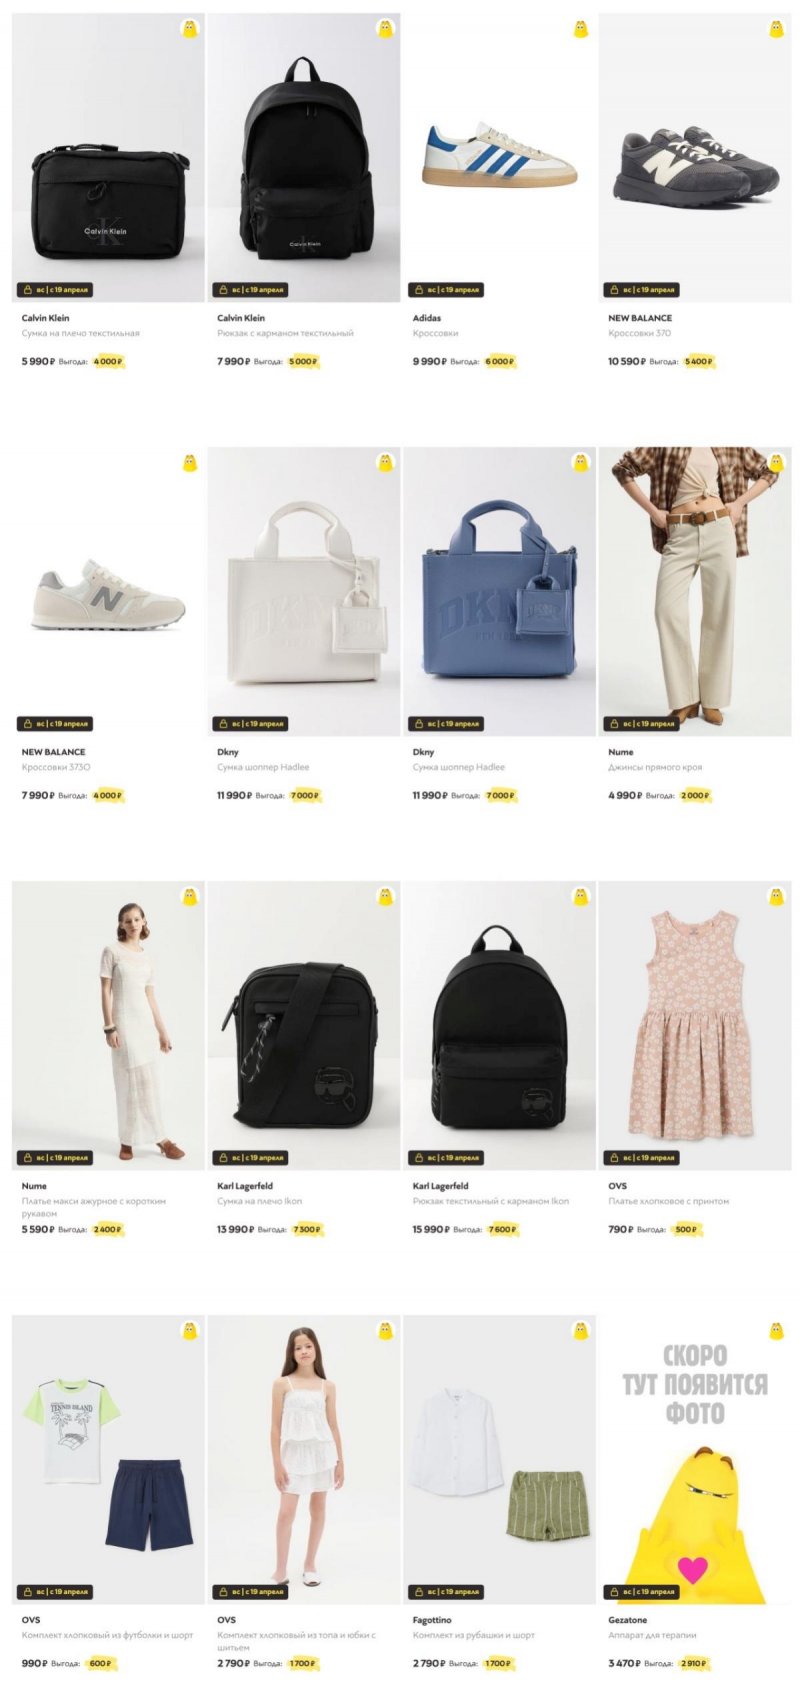
Task: Click yellow mascot icon on white Dkny shopper
Action: (385, 463)
